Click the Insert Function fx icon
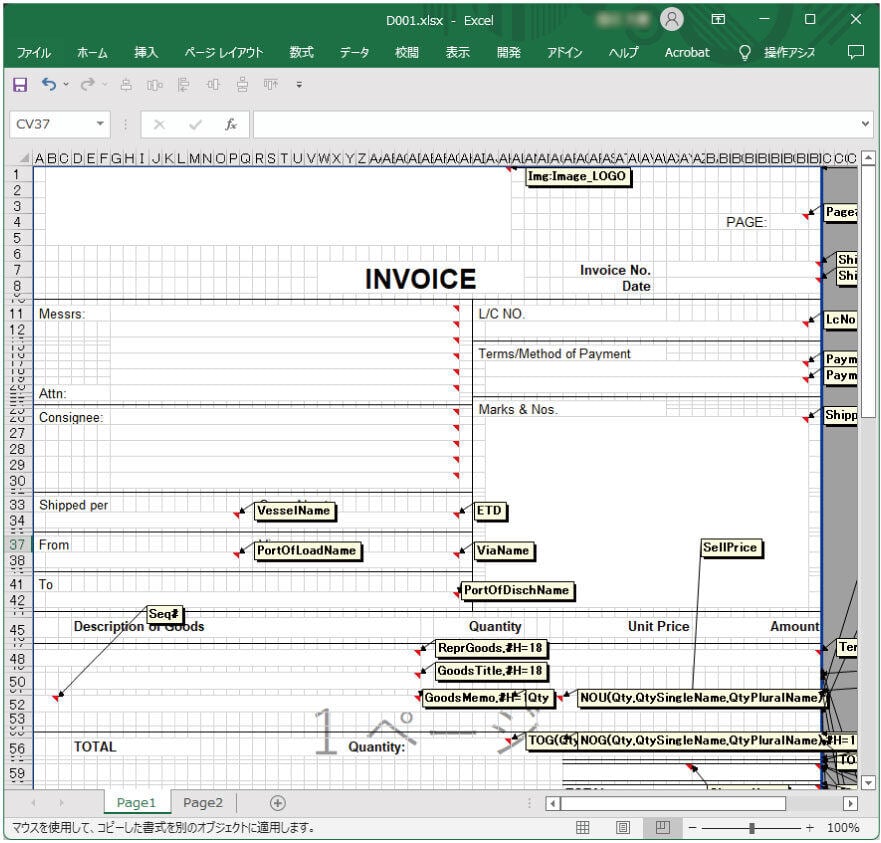Viewport: 881px width, 843px height. 231,124
